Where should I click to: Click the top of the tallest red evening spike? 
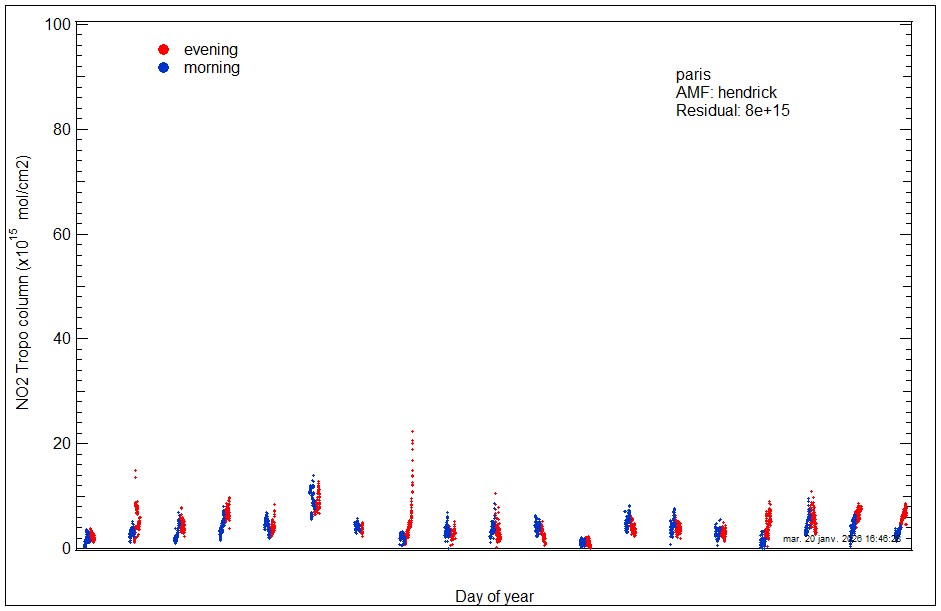point(412,432)
